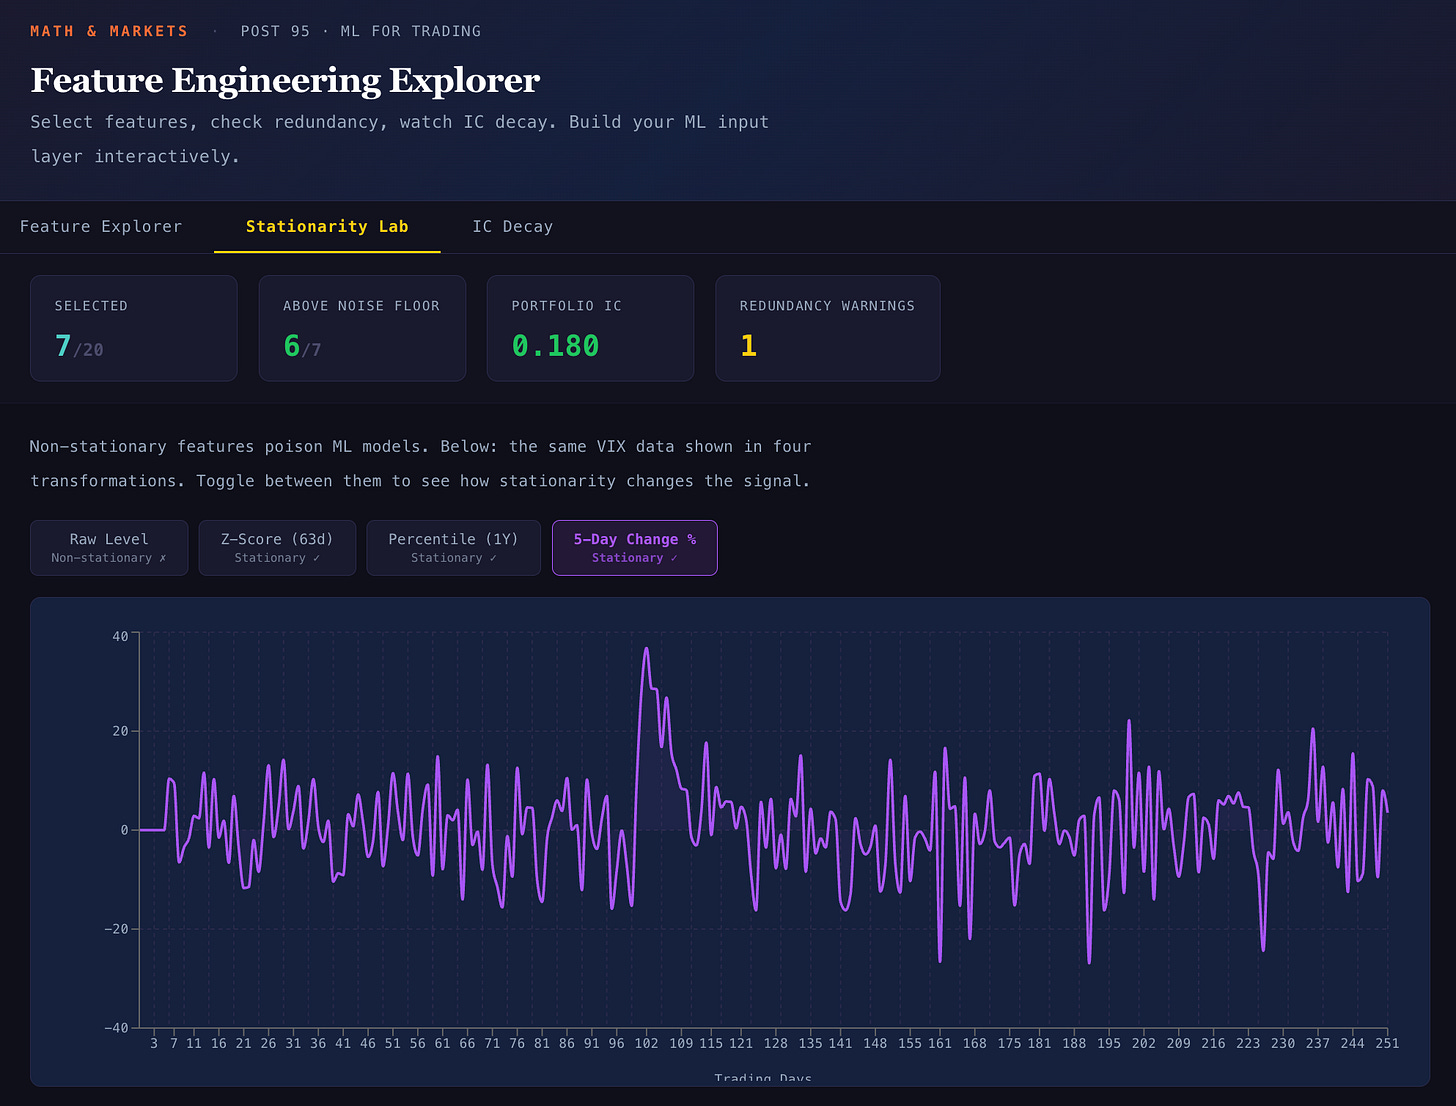Click the x-axis label 161

click(939, 1043)
